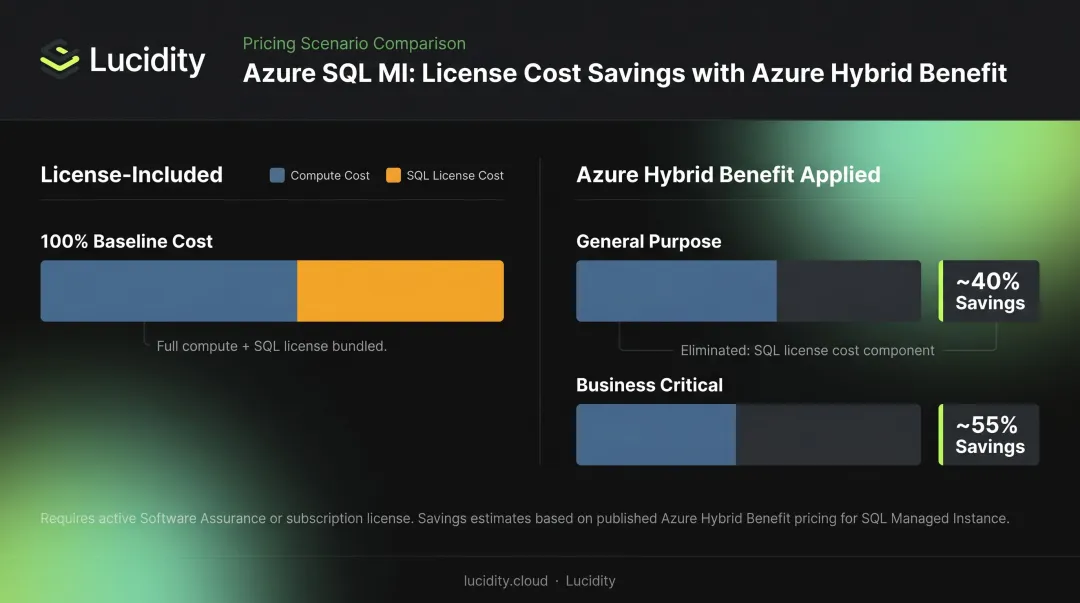
Task: Click the Lucidity brand name text
Action: point(147,60)
